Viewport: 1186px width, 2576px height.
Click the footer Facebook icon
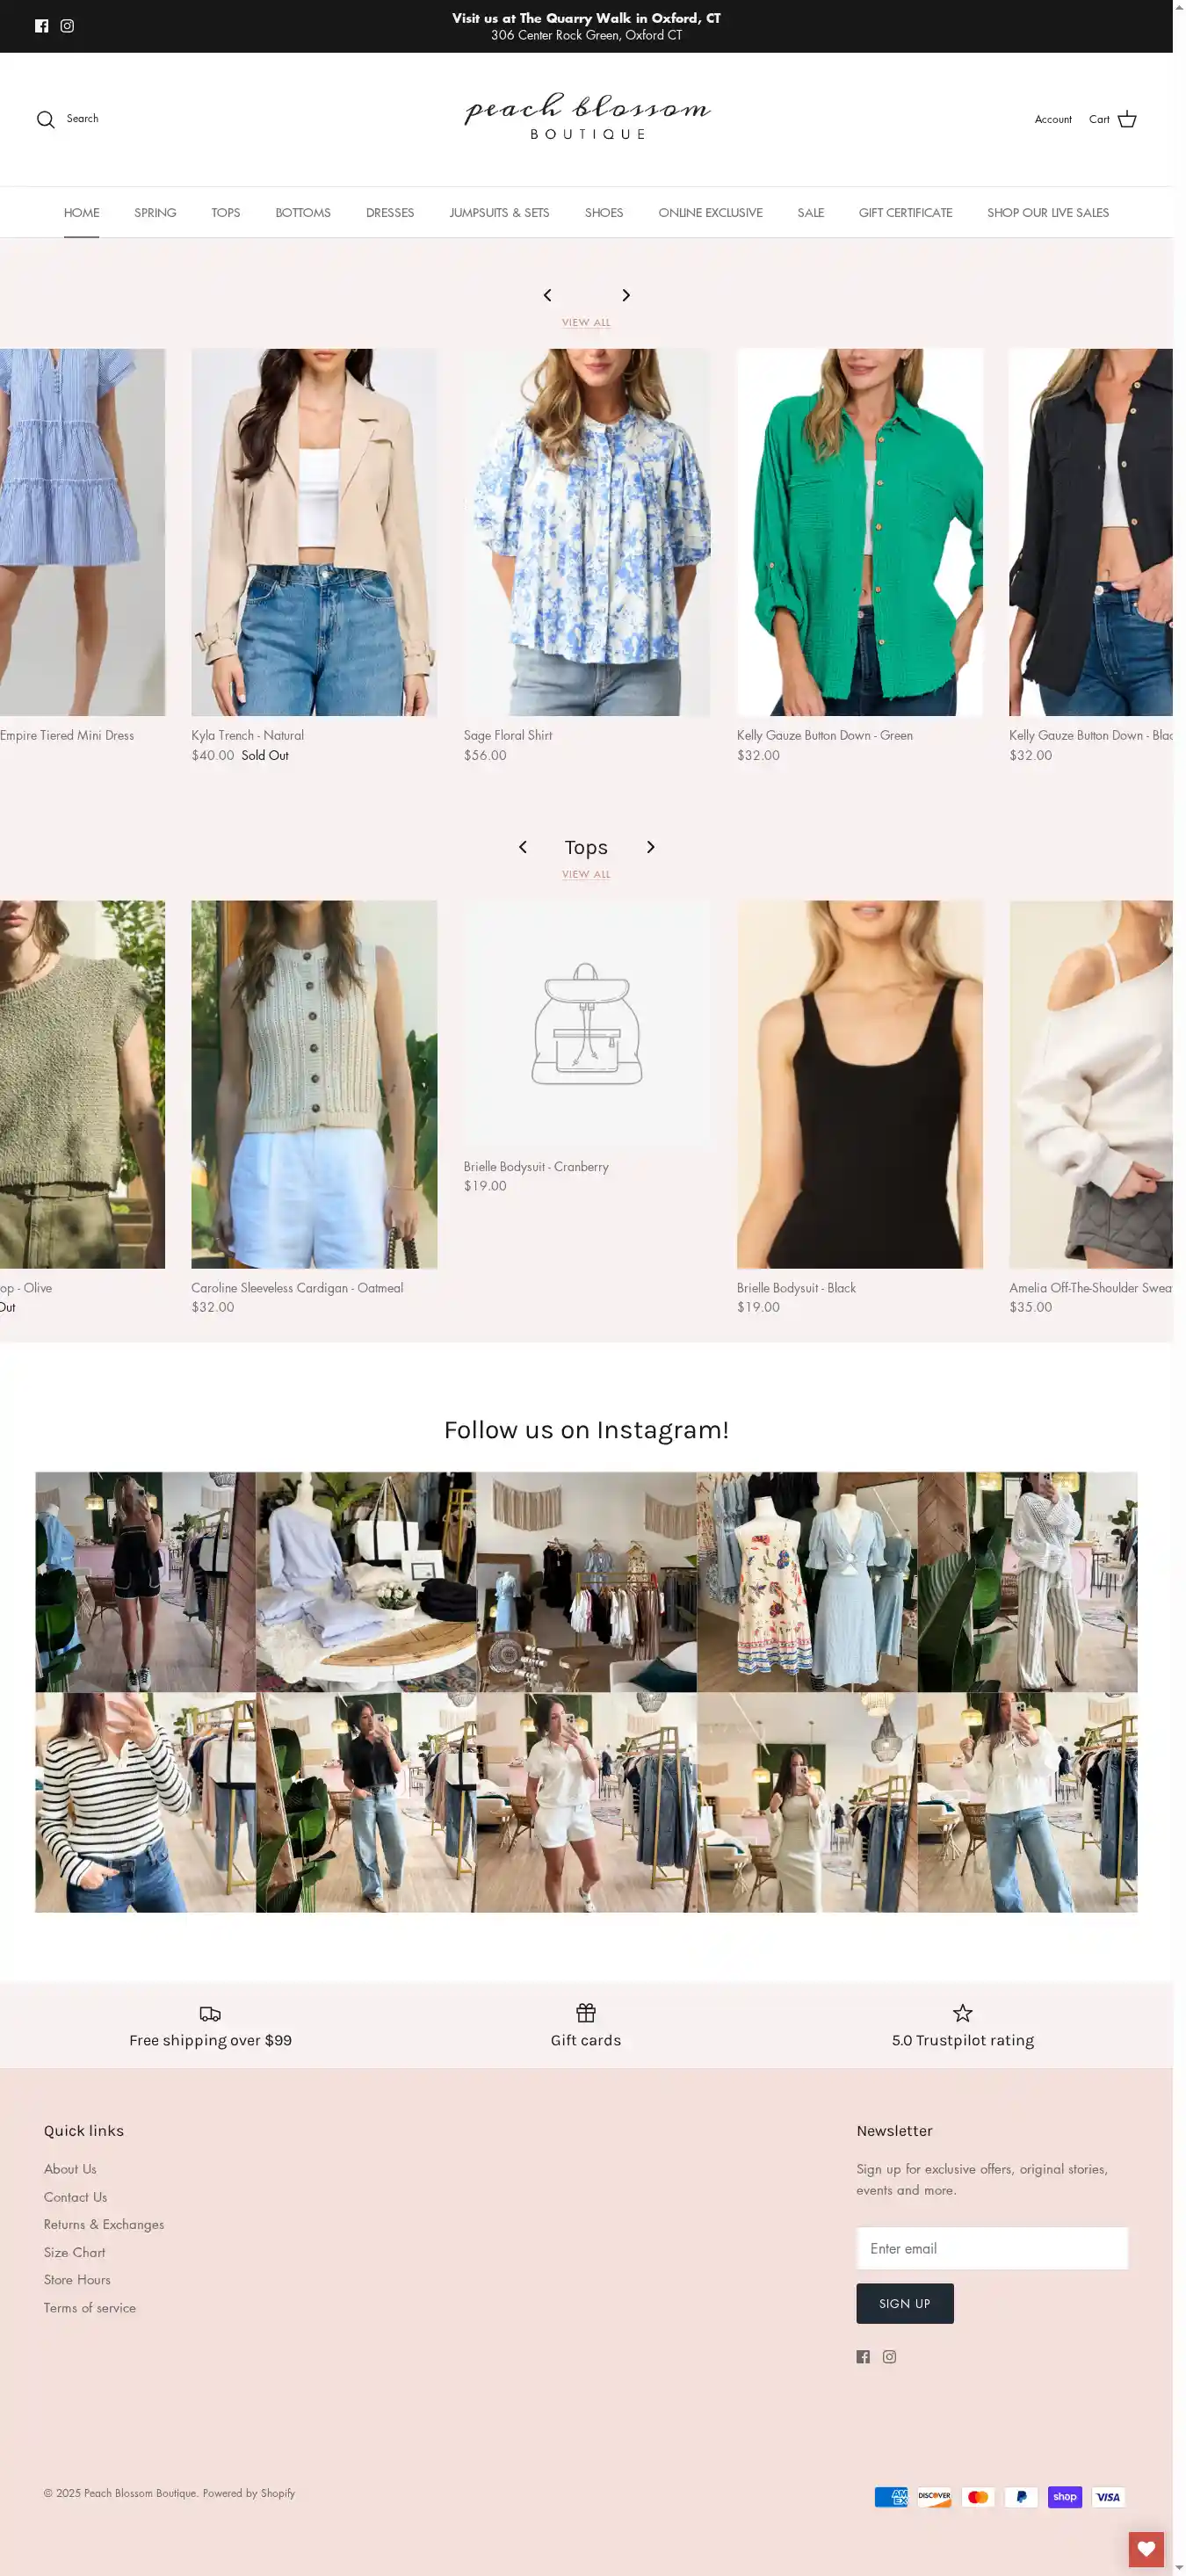coord(863,2356)
